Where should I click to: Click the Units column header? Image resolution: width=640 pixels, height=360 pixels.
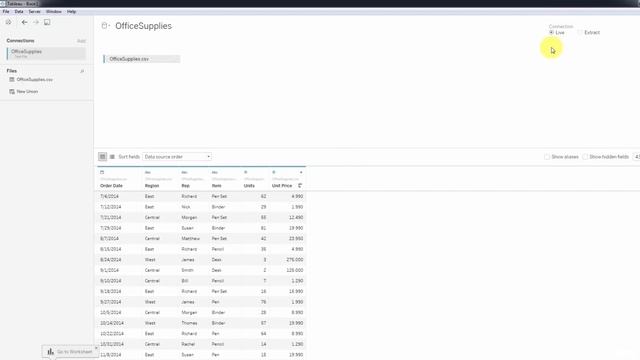(x=249, y=186)
